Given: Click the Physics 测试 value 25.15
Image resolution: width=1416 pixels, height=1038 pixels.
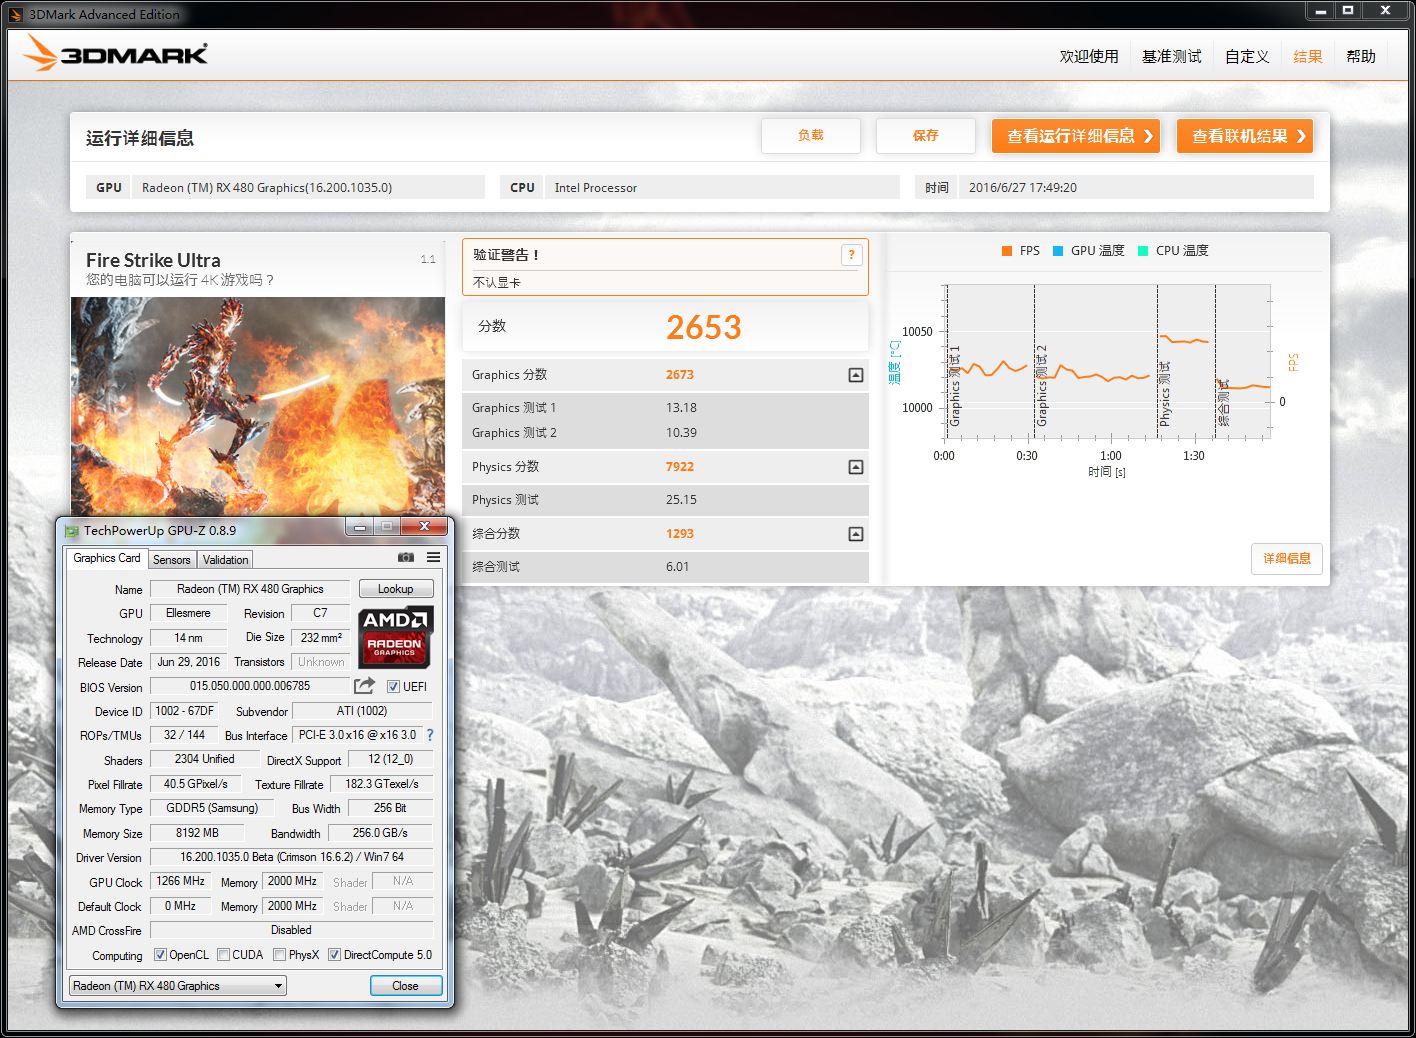Looking at the screenshot, I should click(682, 500).
